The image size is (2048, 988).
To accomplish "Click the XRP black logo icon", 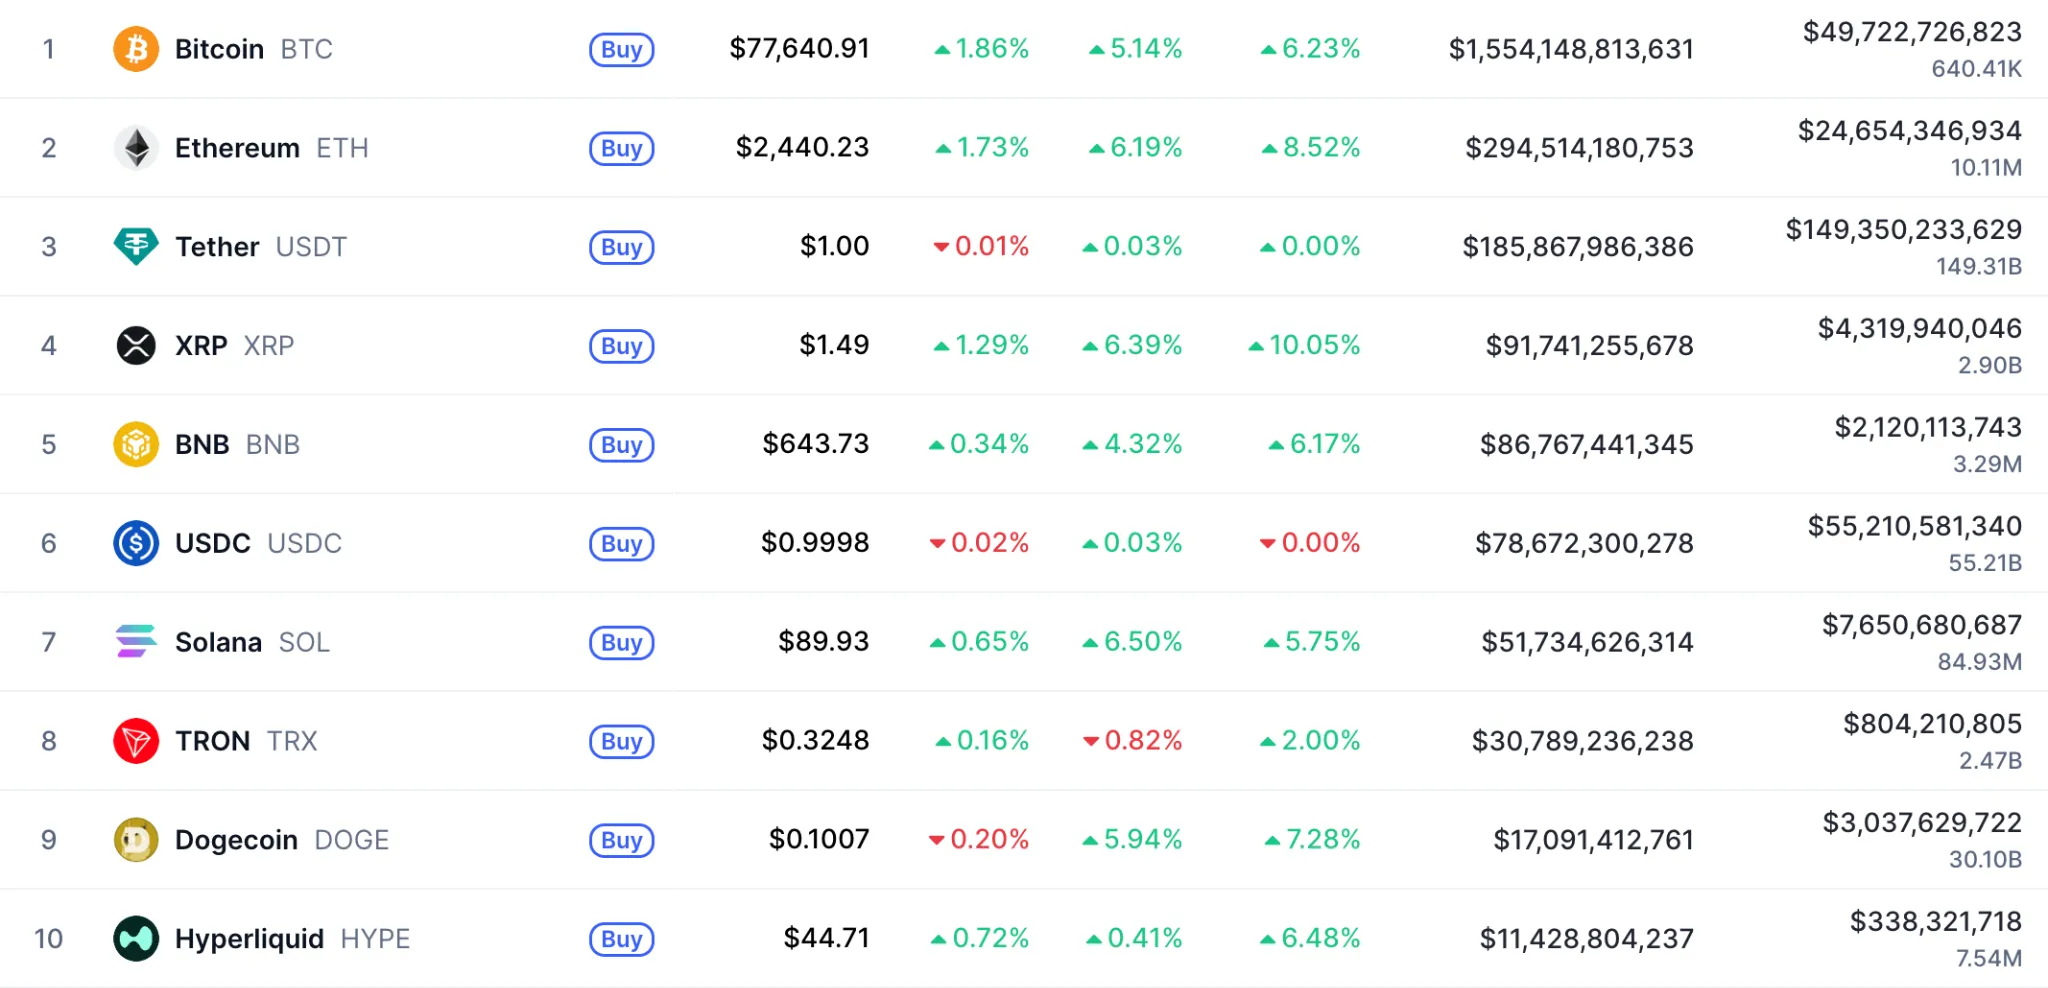I will (x=136, y=346).
